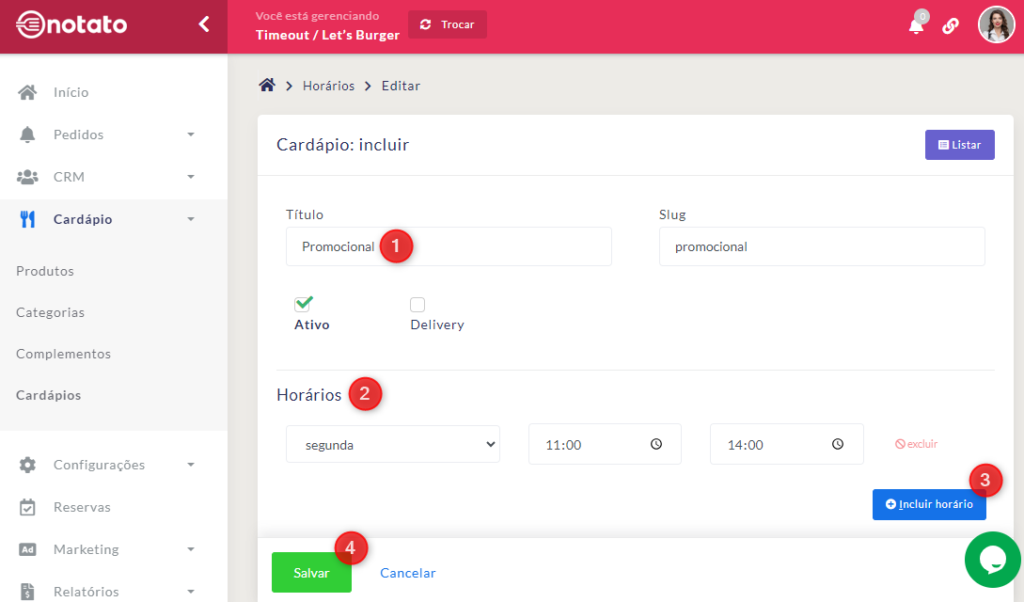This screenshot has width=1024, height=602.
Task: Uncheck the Ativo checkbox
Action: pos(304,304)
